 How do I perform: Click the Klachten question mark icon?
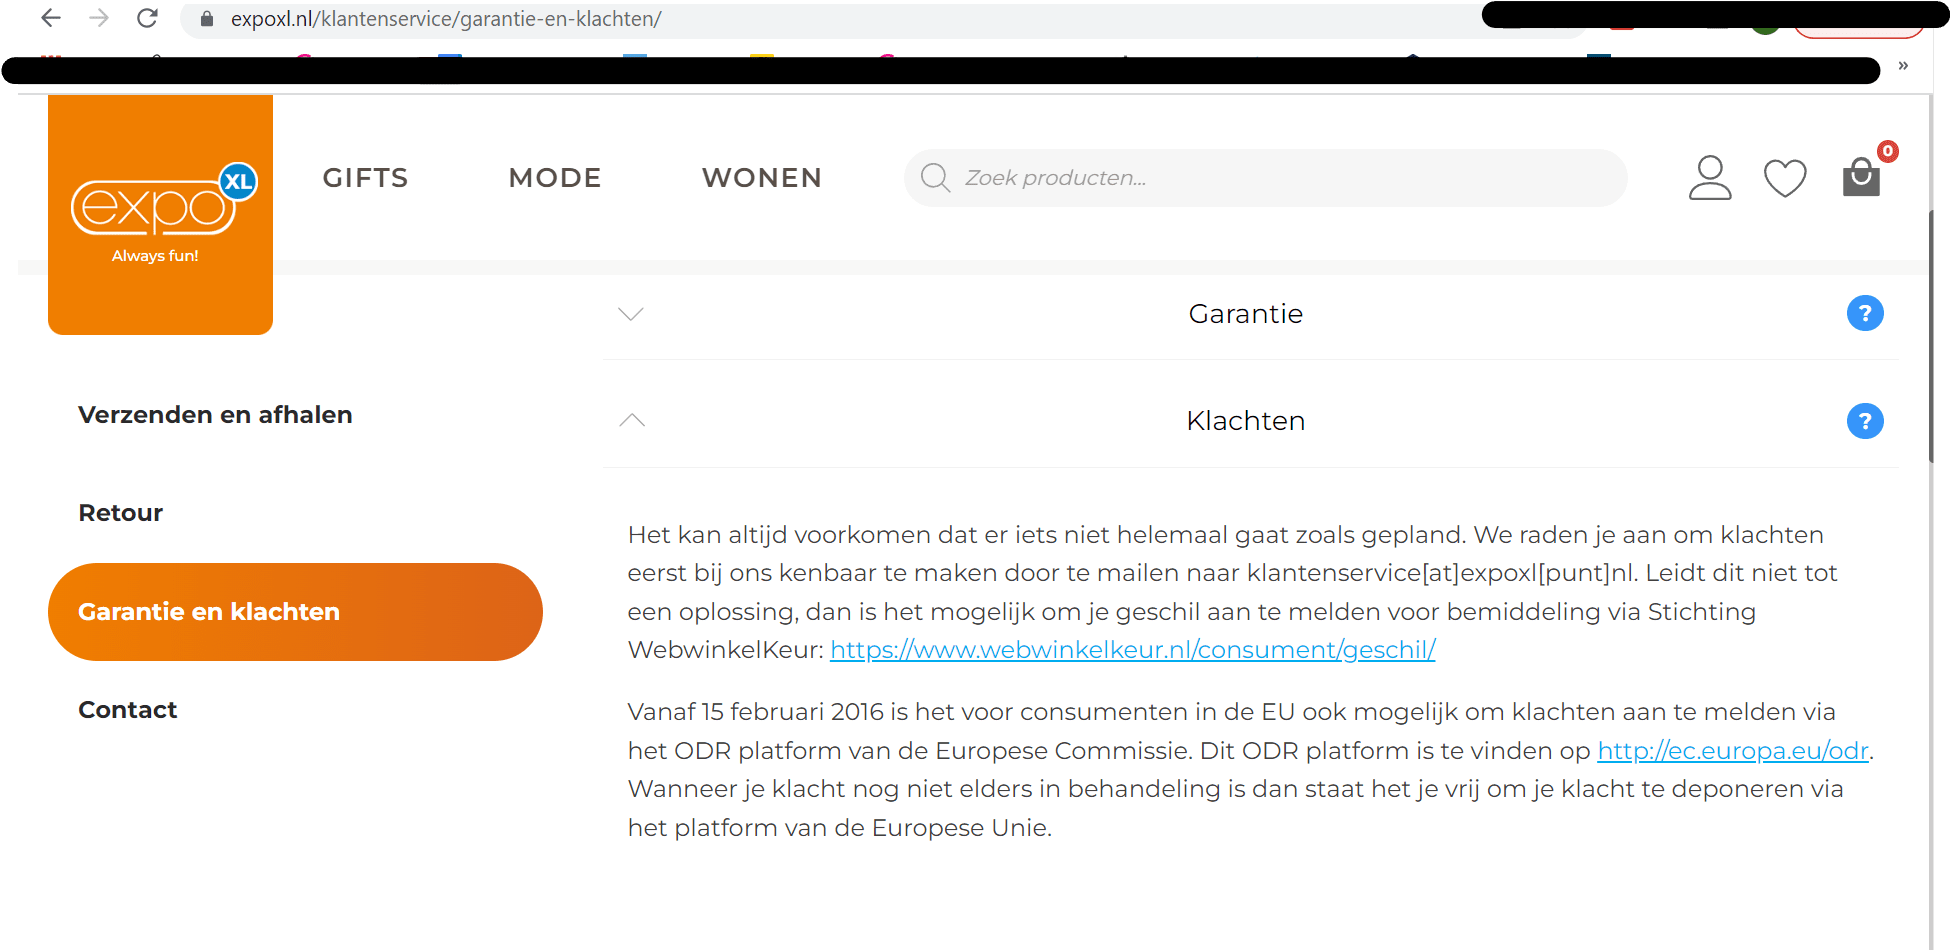click(x=1864, y=421)
